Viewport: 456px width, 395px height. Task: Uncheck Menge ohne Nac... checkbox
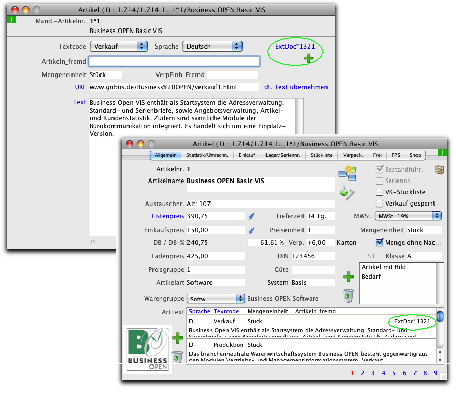pos(379,242)
